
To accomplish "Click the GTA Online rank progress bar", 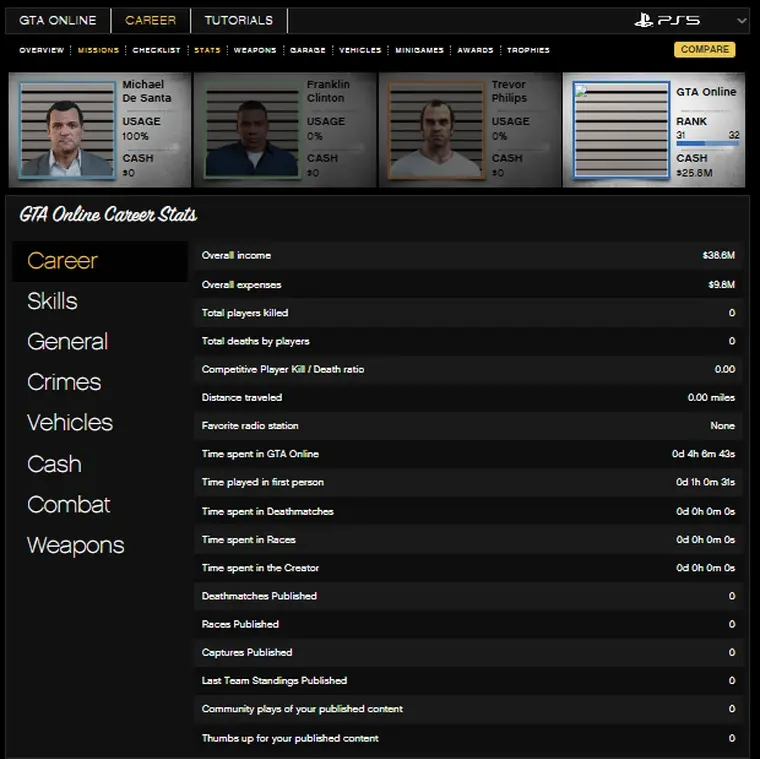I will coord(708,143).
